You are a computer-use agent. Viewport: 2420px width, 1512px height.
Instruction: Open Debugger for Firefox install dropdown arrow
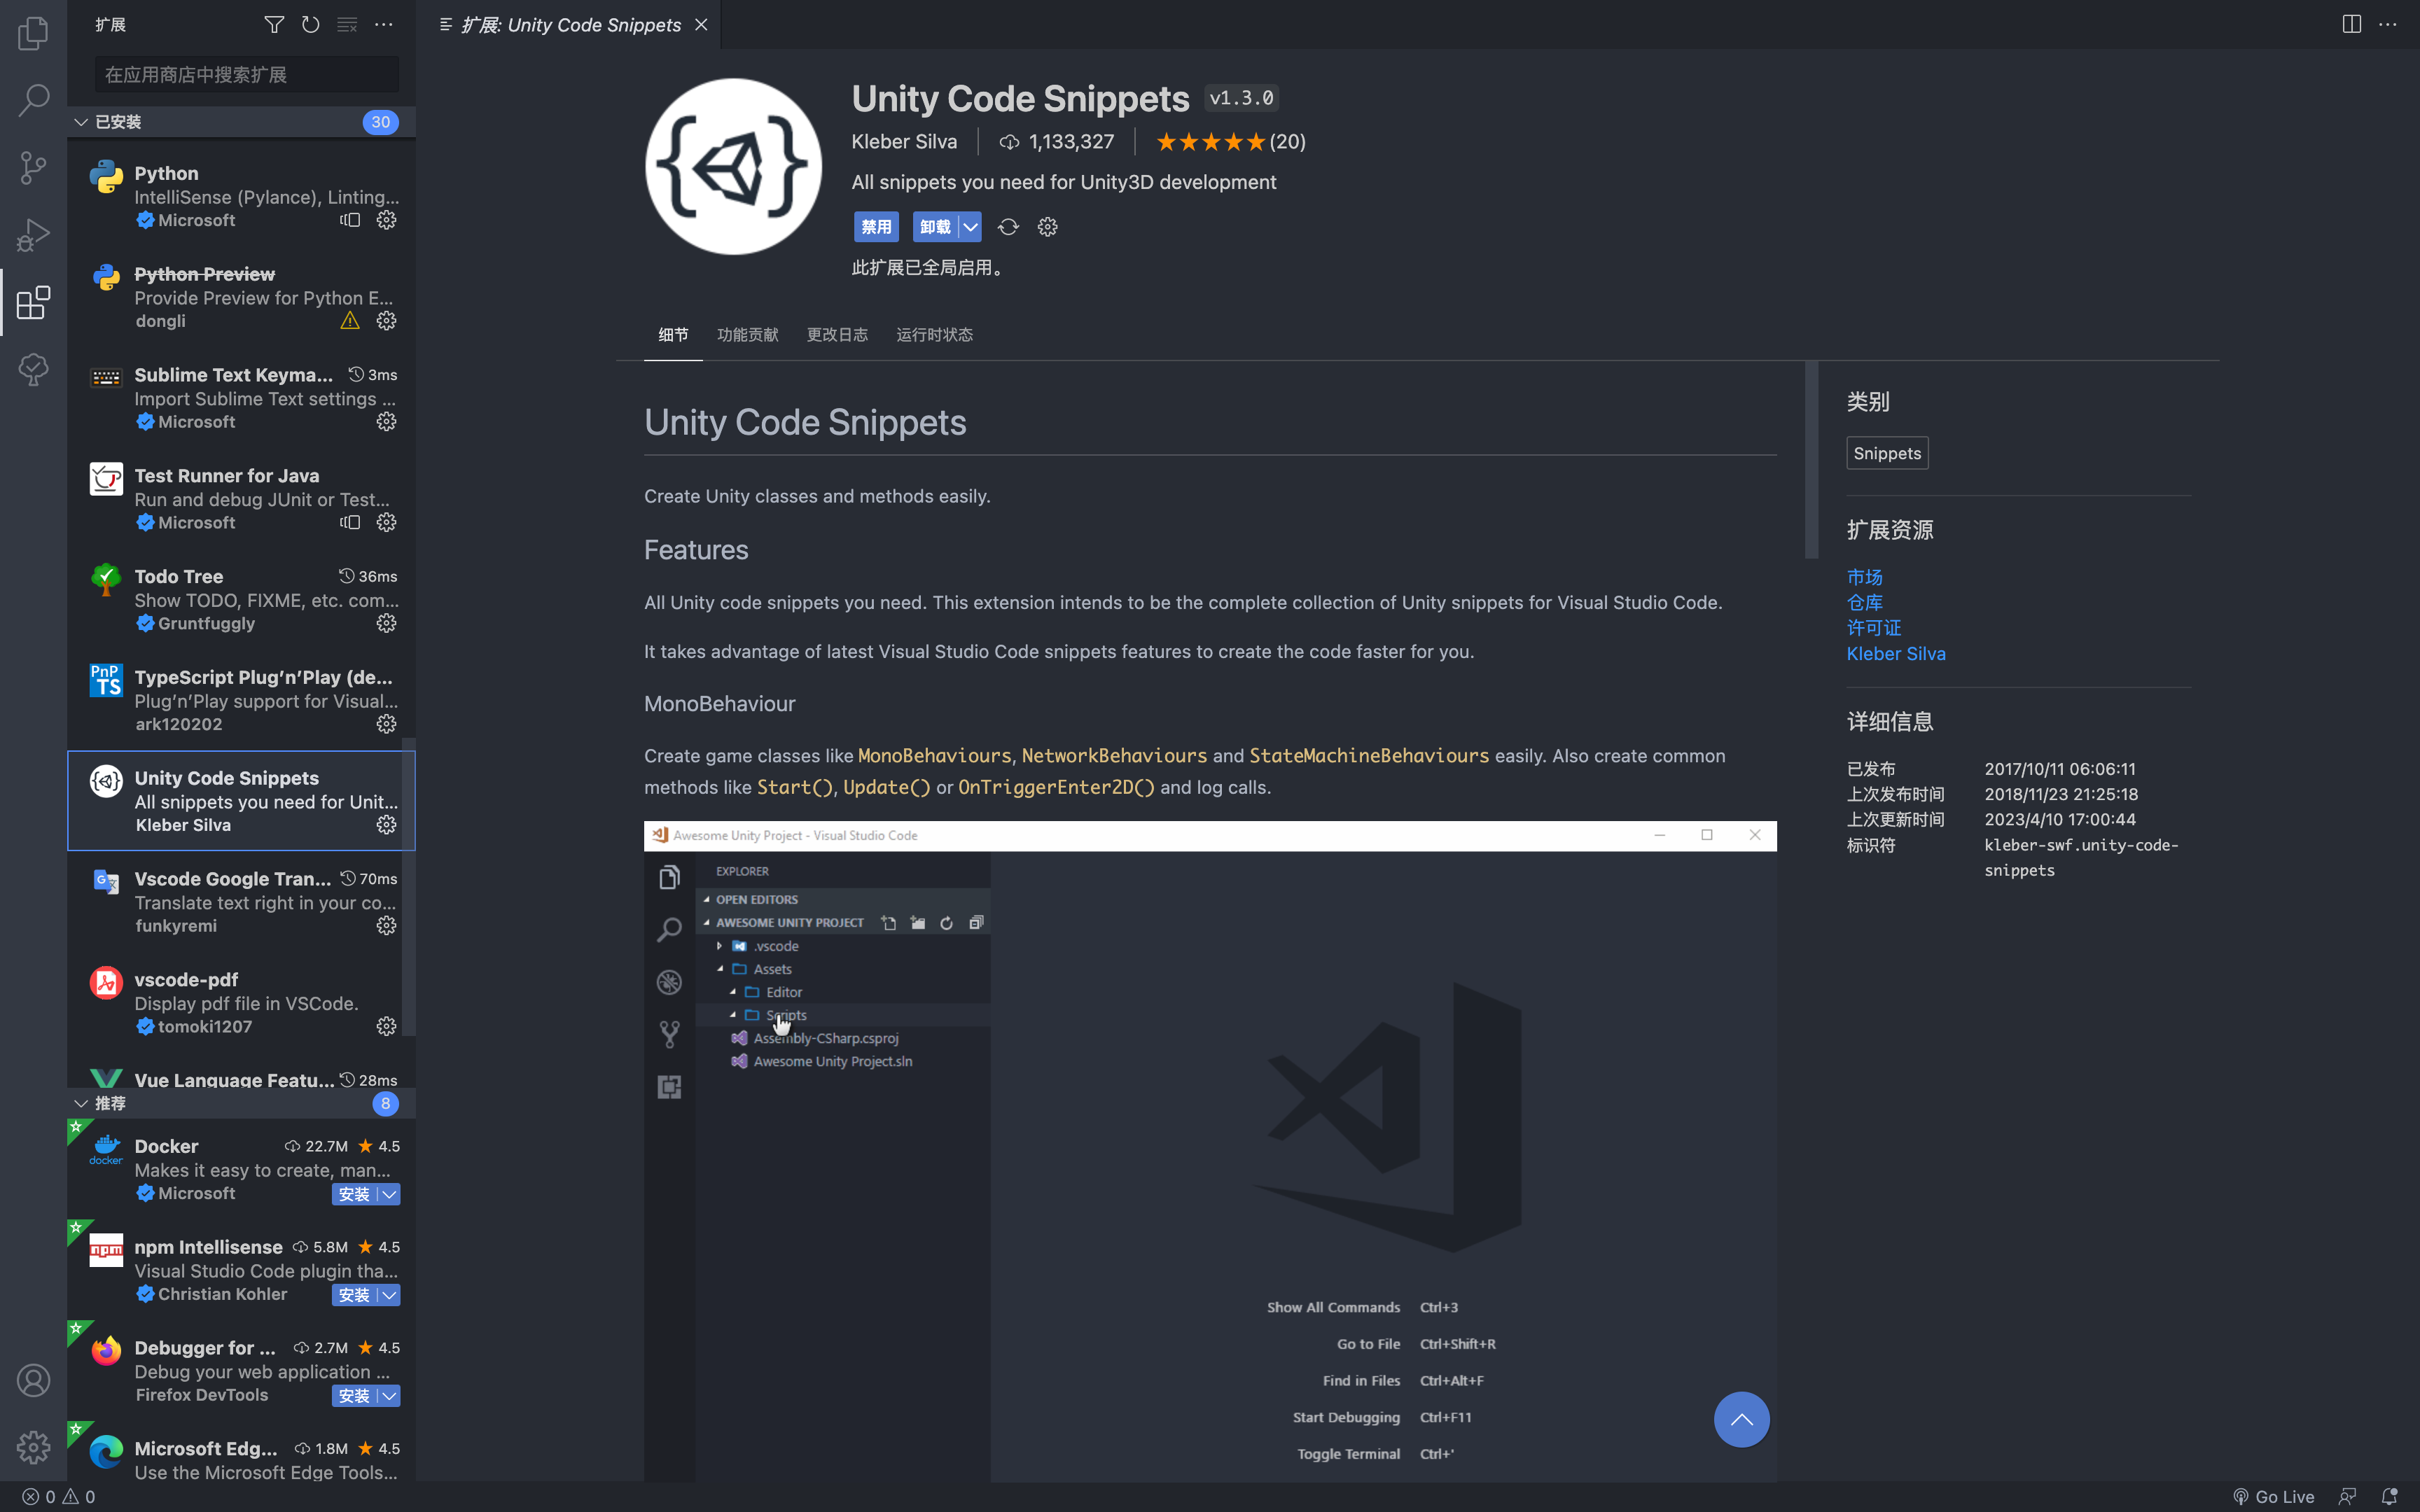390,1396
